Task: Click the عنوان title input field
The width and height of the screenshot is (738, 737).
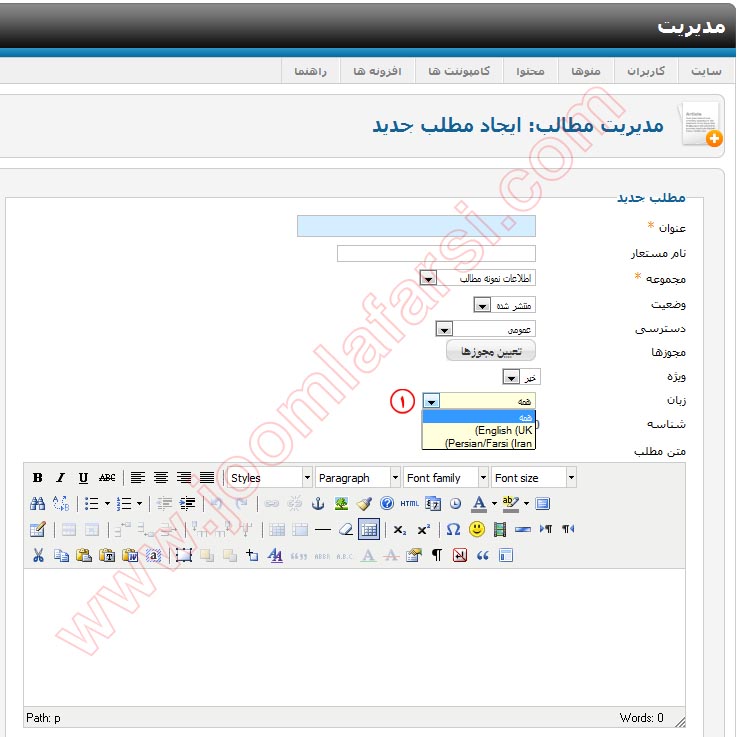Action: coord(416,226)
